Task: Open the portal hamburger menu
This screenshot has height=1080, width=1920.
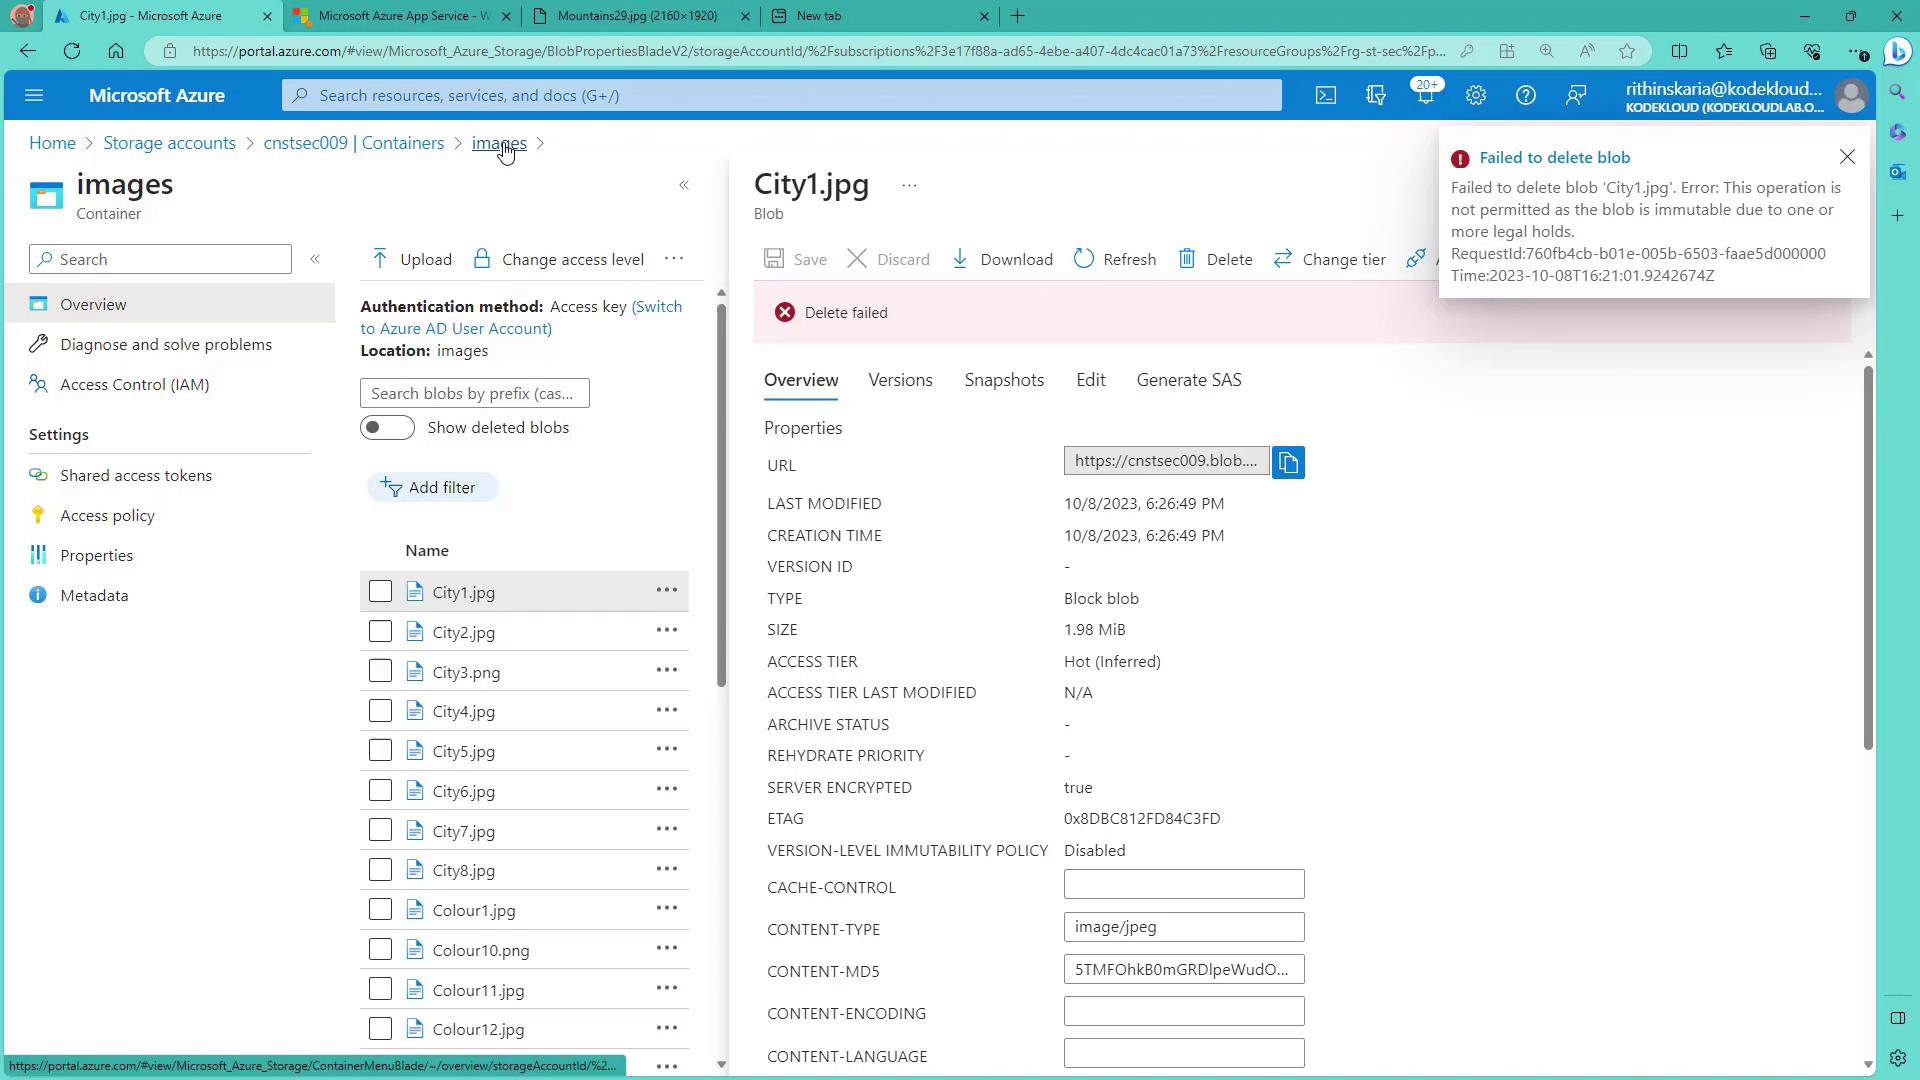Action: (34, 95)
